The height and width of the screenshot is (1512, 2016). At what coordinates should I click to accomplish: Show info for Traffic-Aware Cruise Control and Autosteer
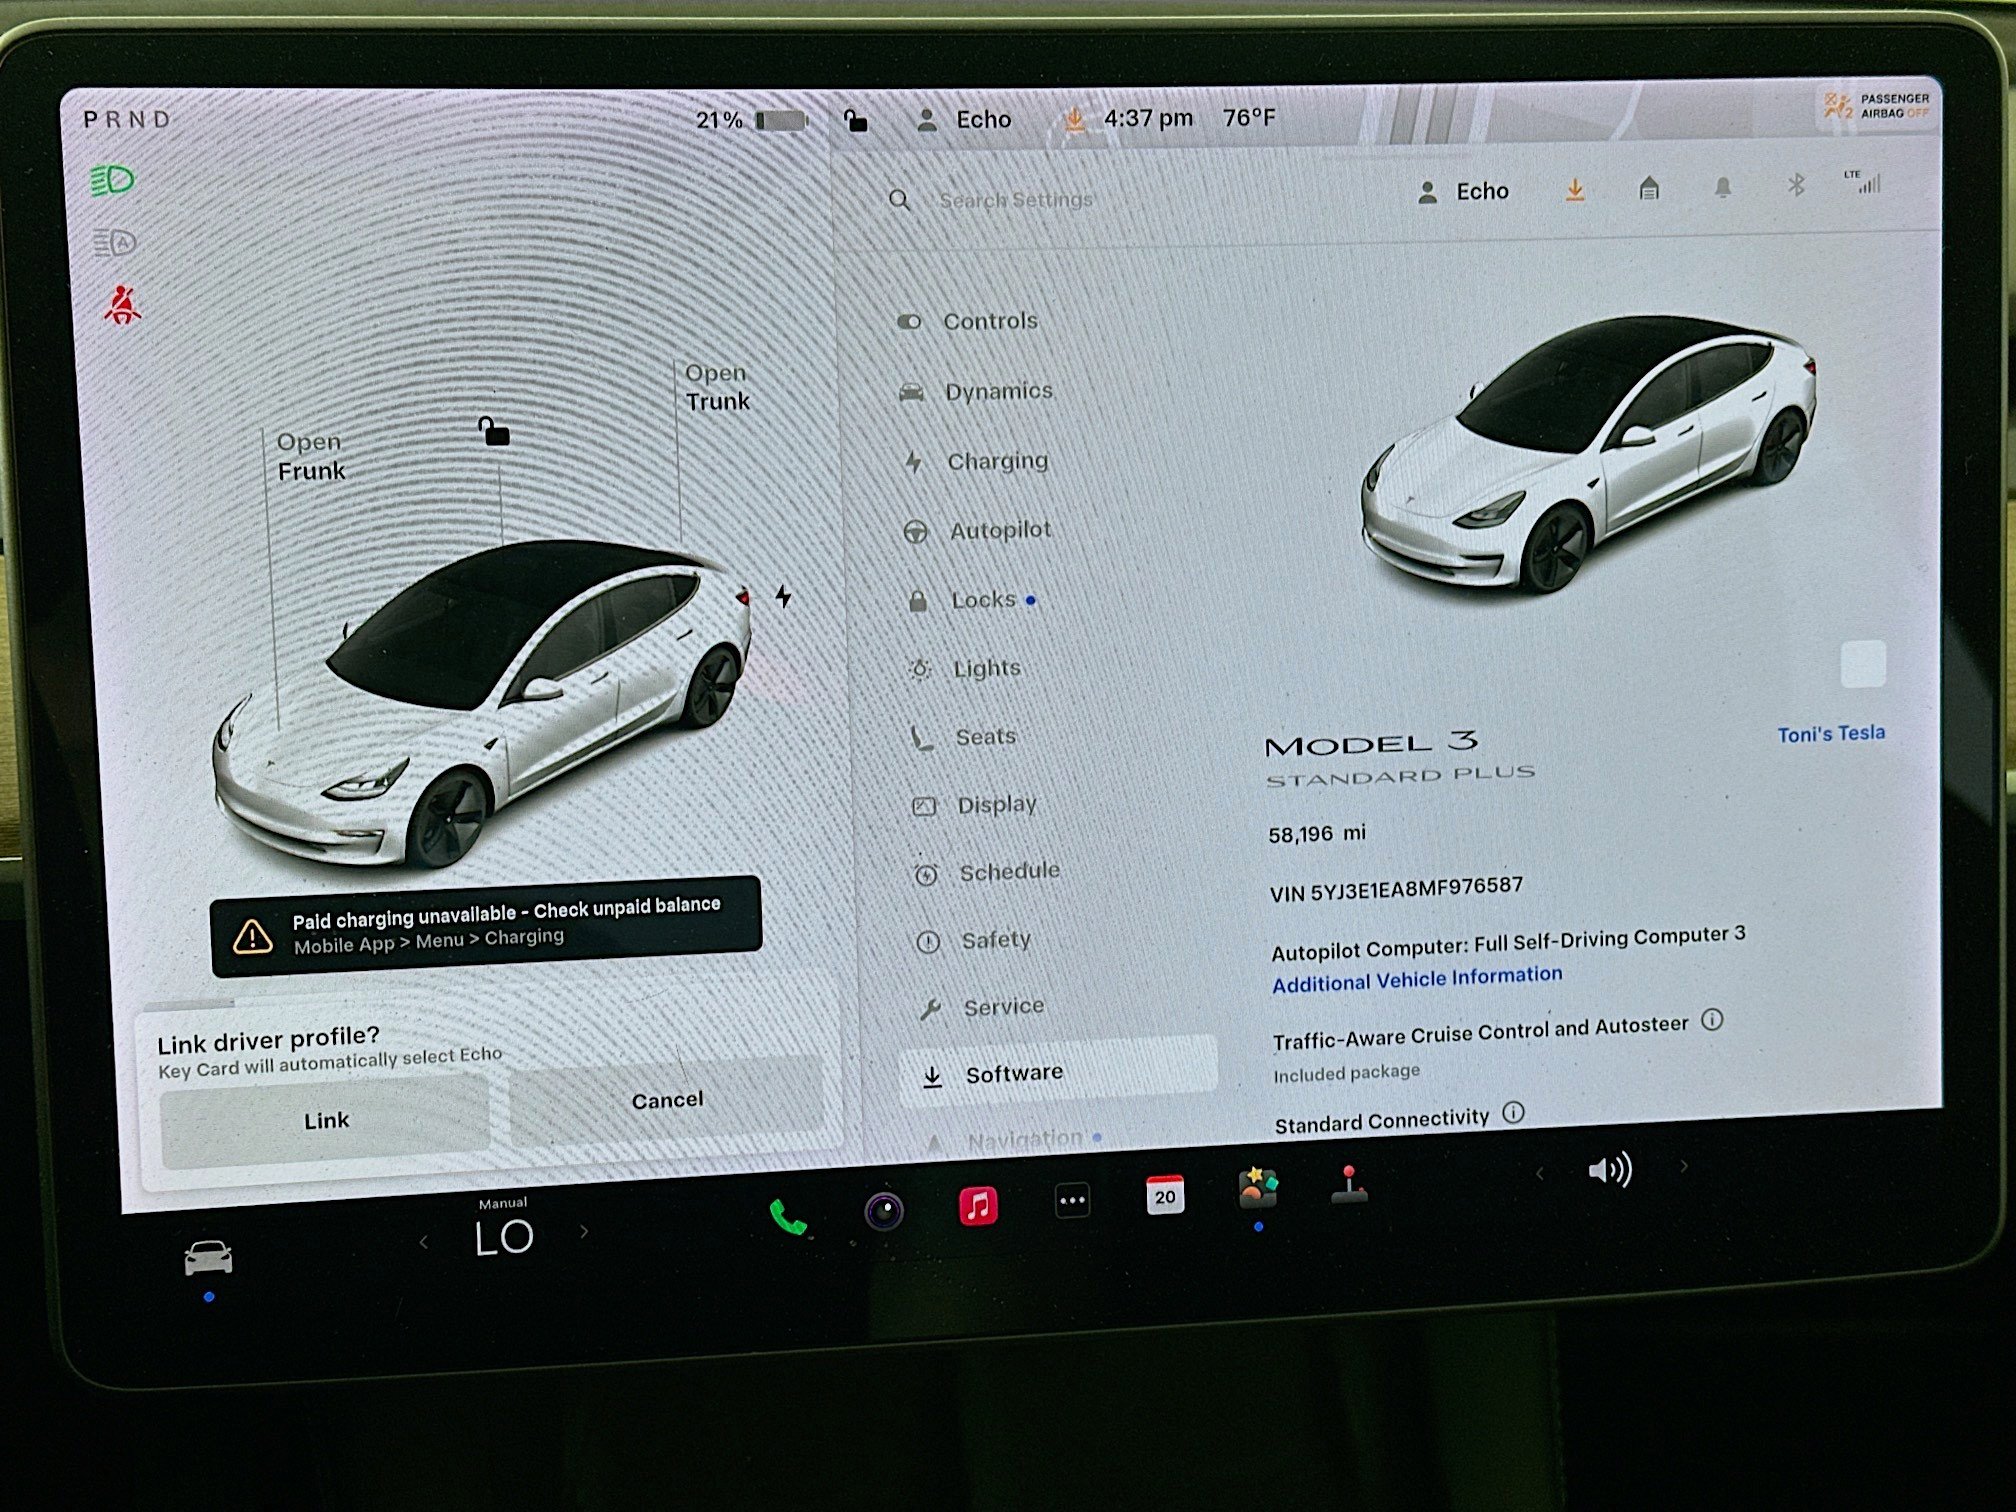1712,1020
